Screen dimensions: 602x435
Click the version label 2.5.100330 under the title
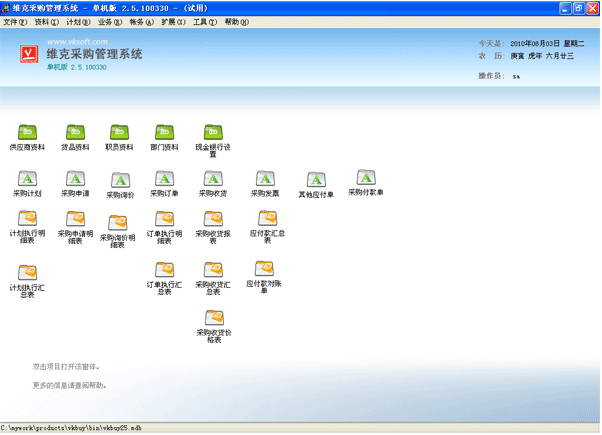88,67
